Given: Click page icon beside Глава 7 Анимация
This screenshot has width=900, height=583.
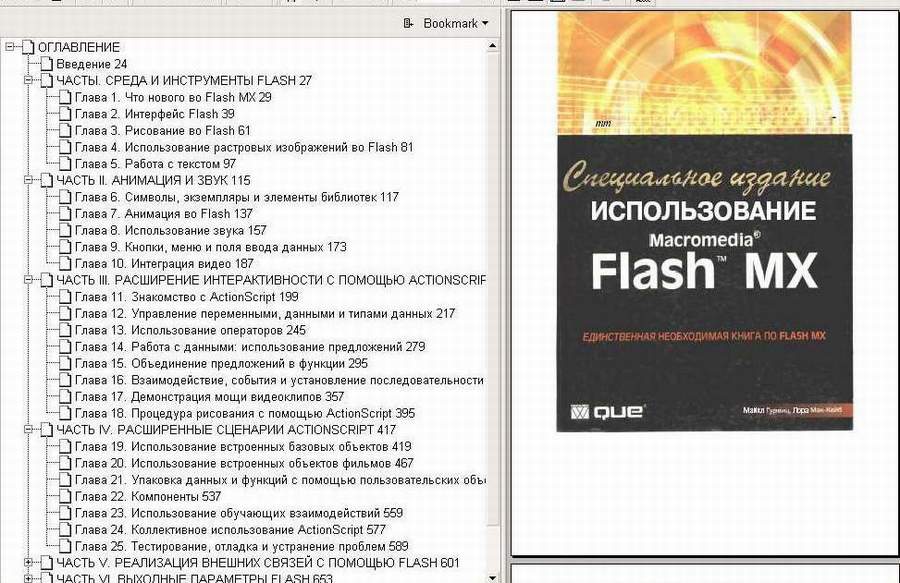Looking at the screenshot, I should click(x=65, y=214).
